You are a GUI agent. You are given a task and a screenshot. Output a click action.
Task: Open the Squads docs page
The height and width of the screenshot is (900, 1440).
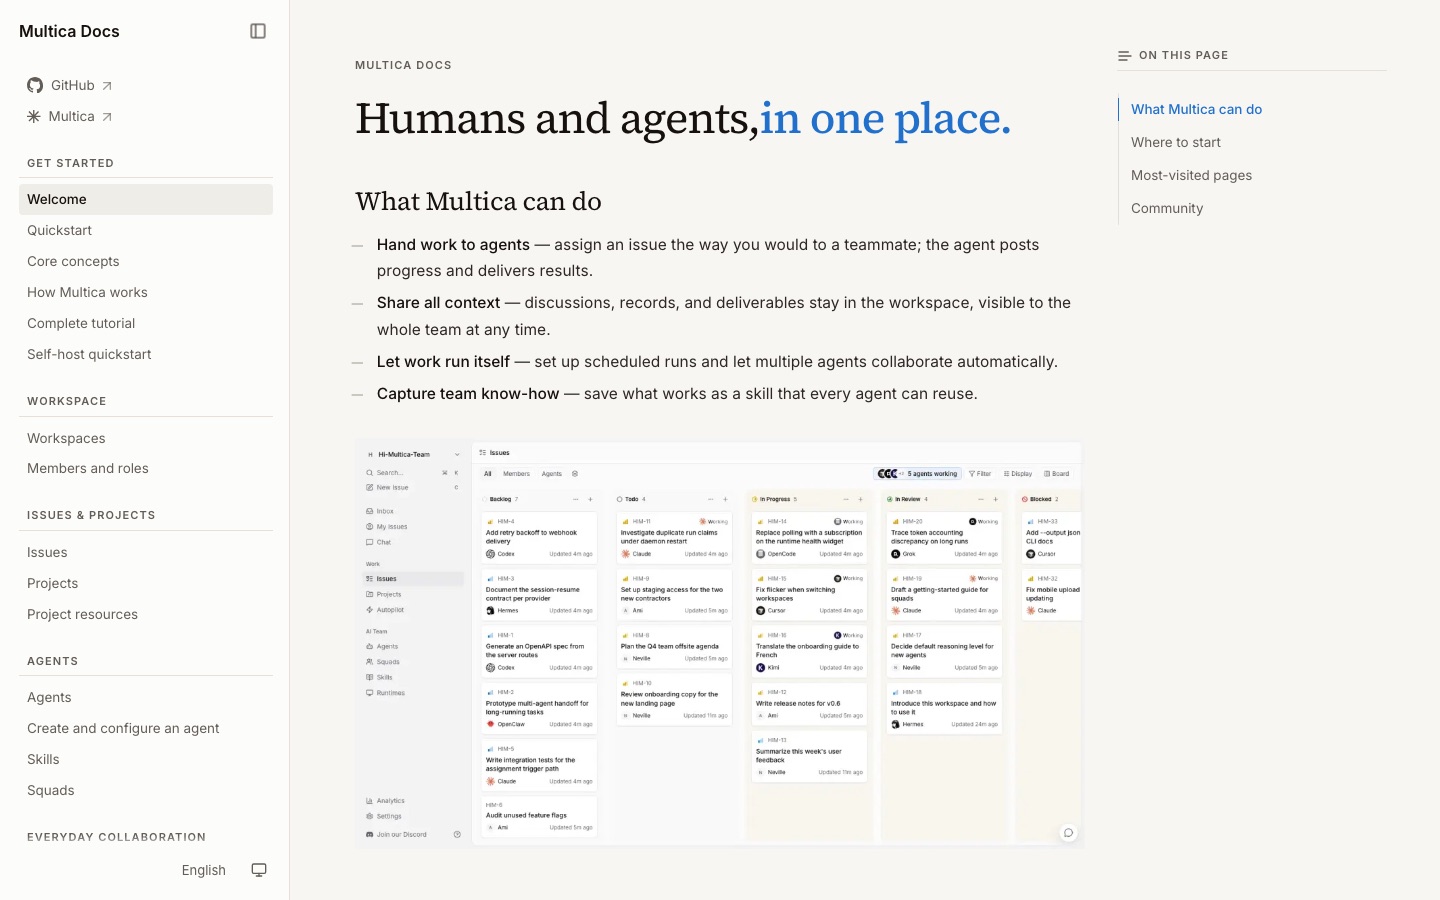pos(146,790)
